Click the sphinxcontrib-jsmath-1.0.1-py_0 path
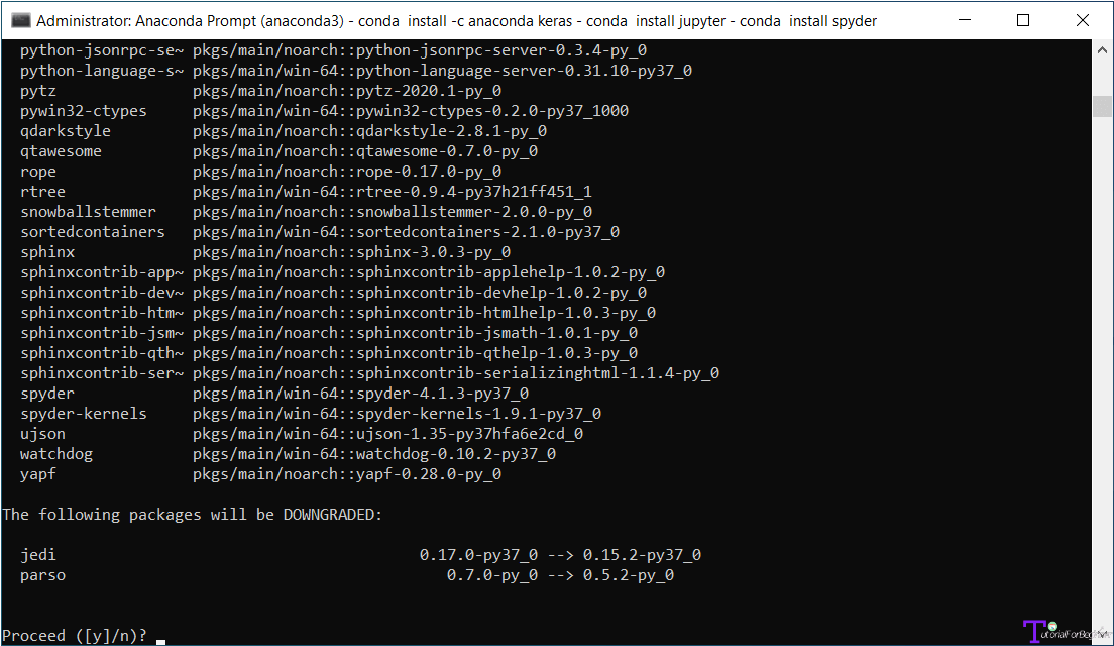 click(x=415, y=333)
